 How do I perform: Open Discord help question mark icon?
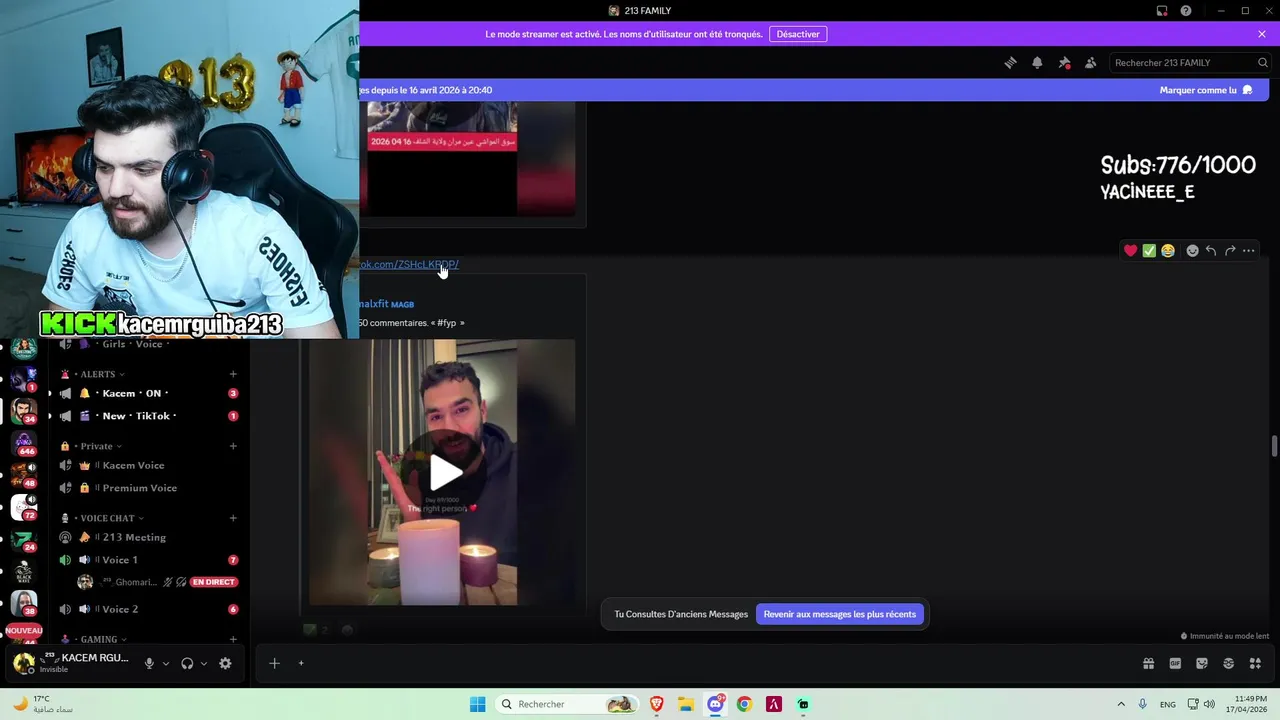[1186, 11]
